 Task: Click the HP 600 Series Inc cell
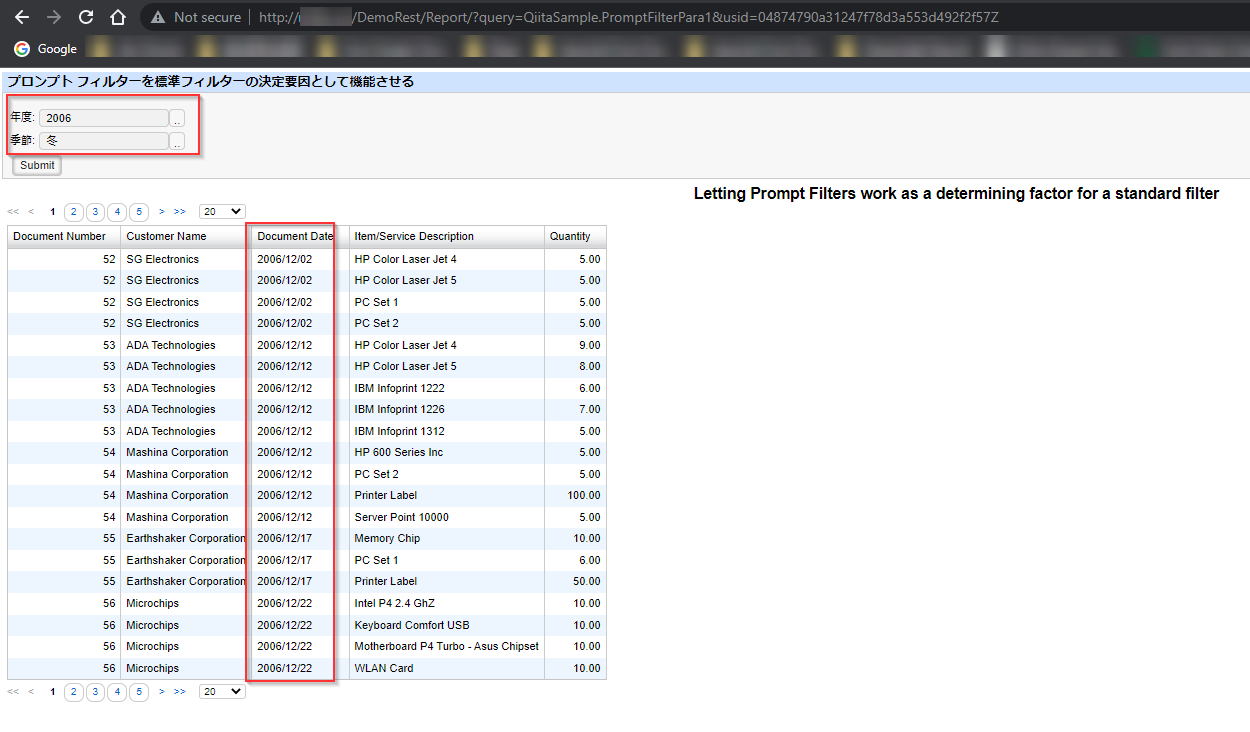446,452
